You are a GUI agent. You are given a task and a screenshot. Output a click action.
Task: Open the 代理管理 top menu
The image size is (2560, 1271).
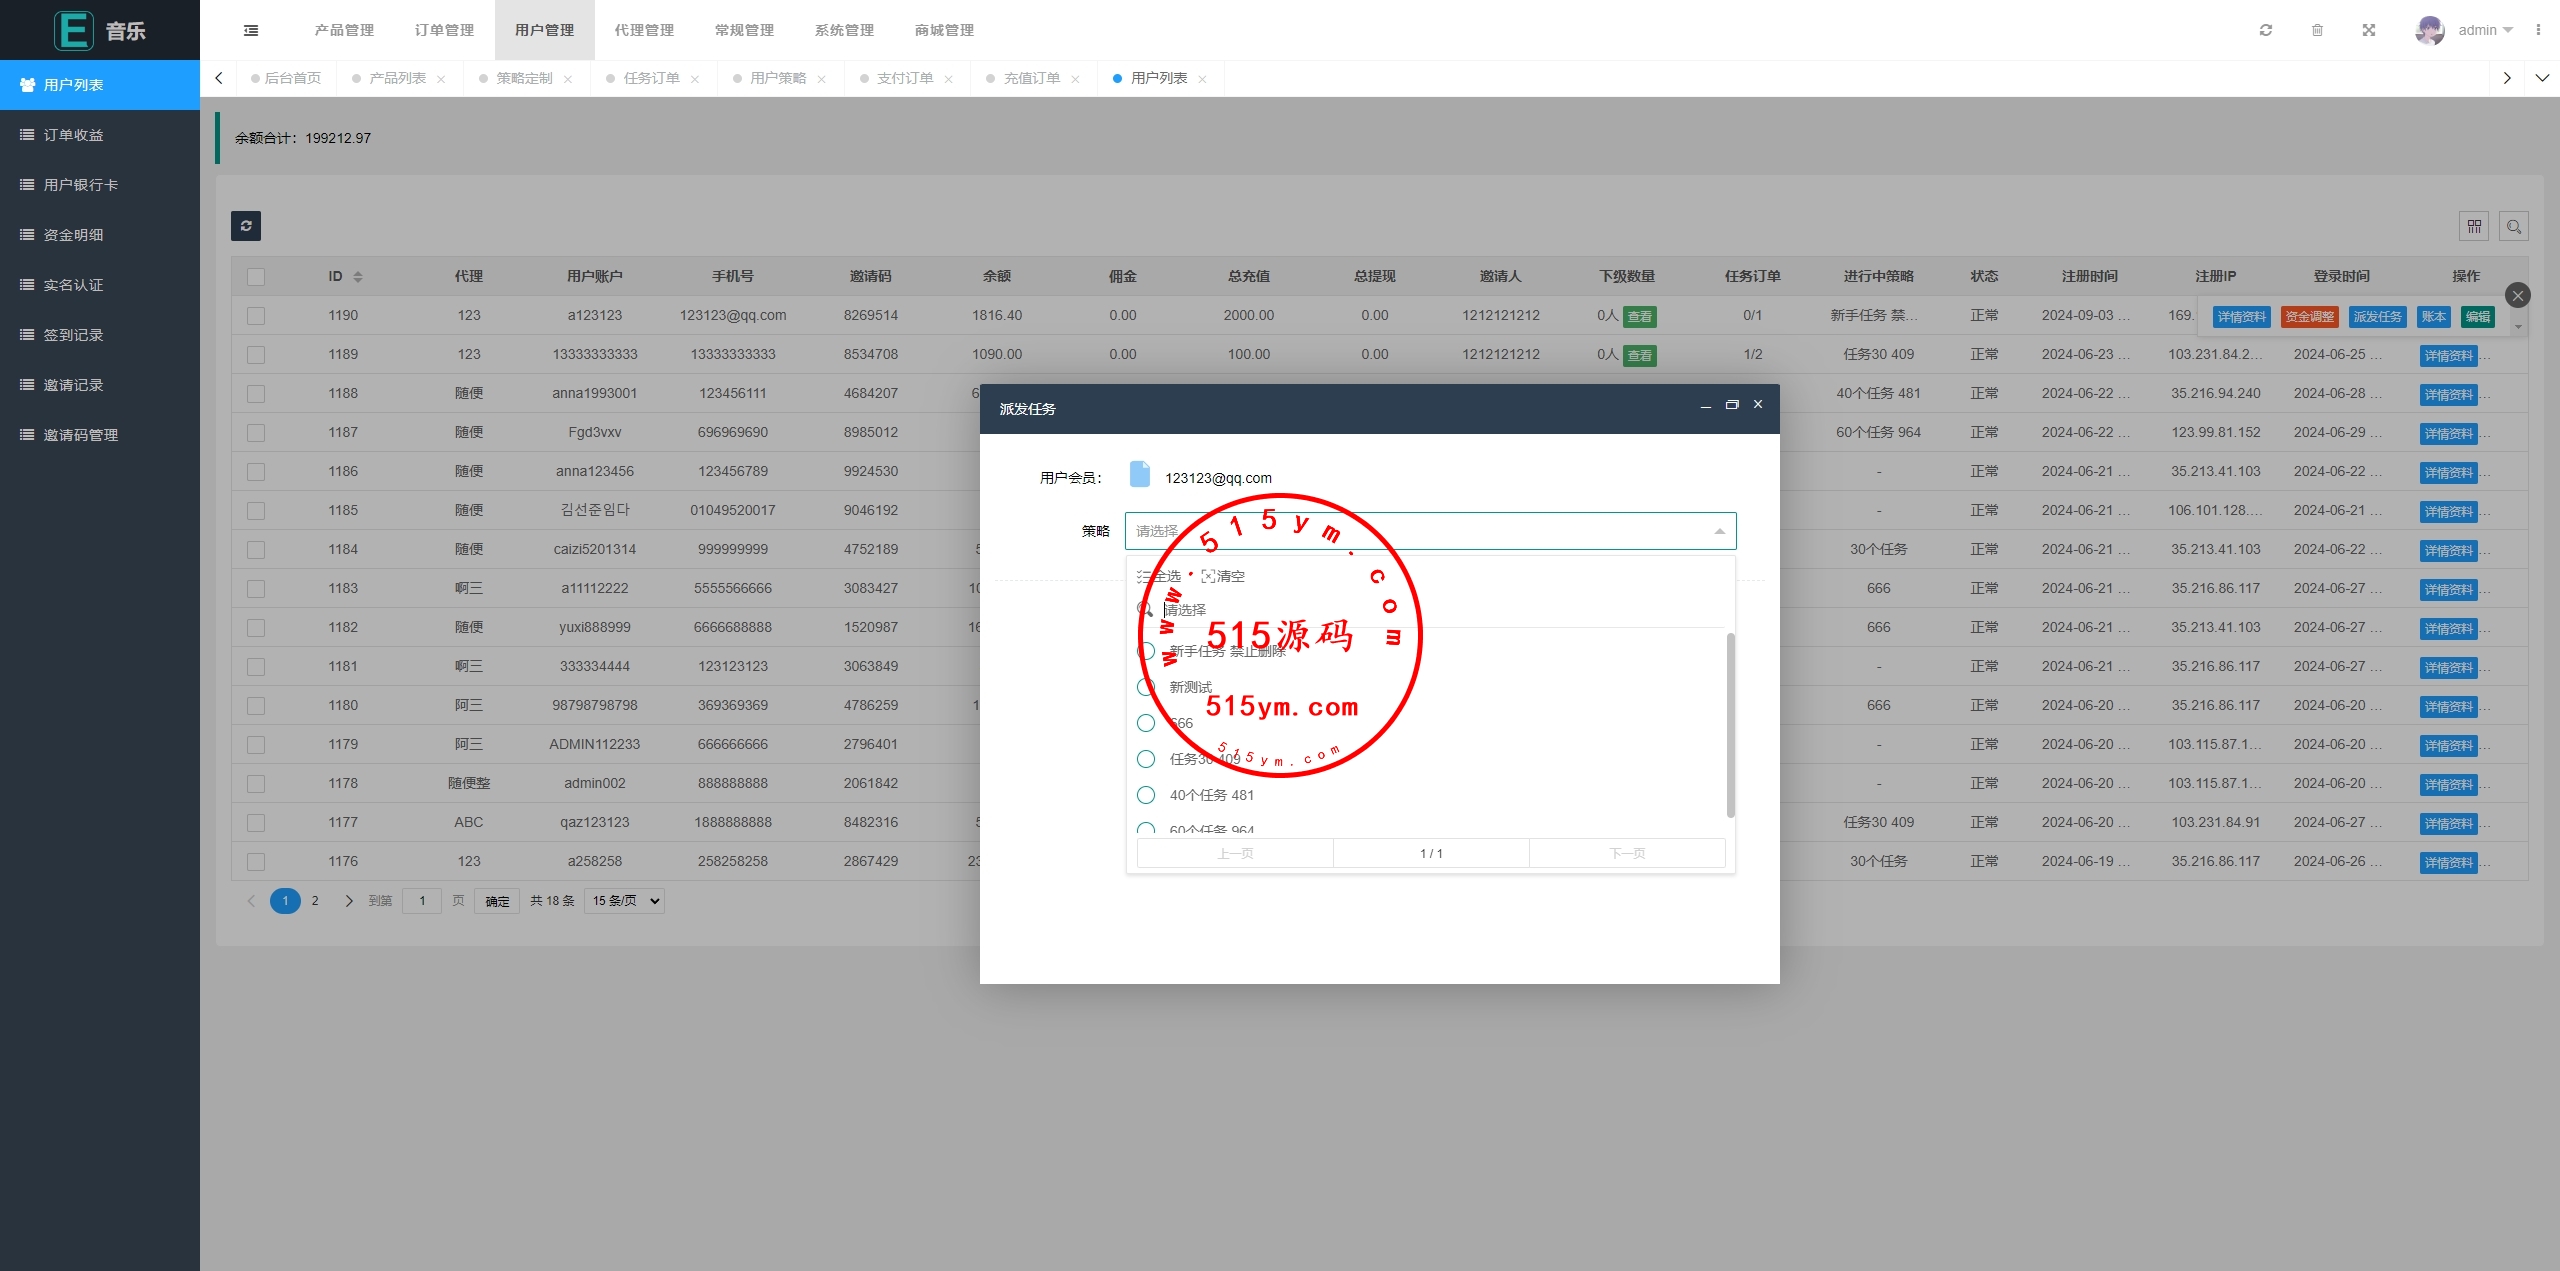(x=644, y=30)
